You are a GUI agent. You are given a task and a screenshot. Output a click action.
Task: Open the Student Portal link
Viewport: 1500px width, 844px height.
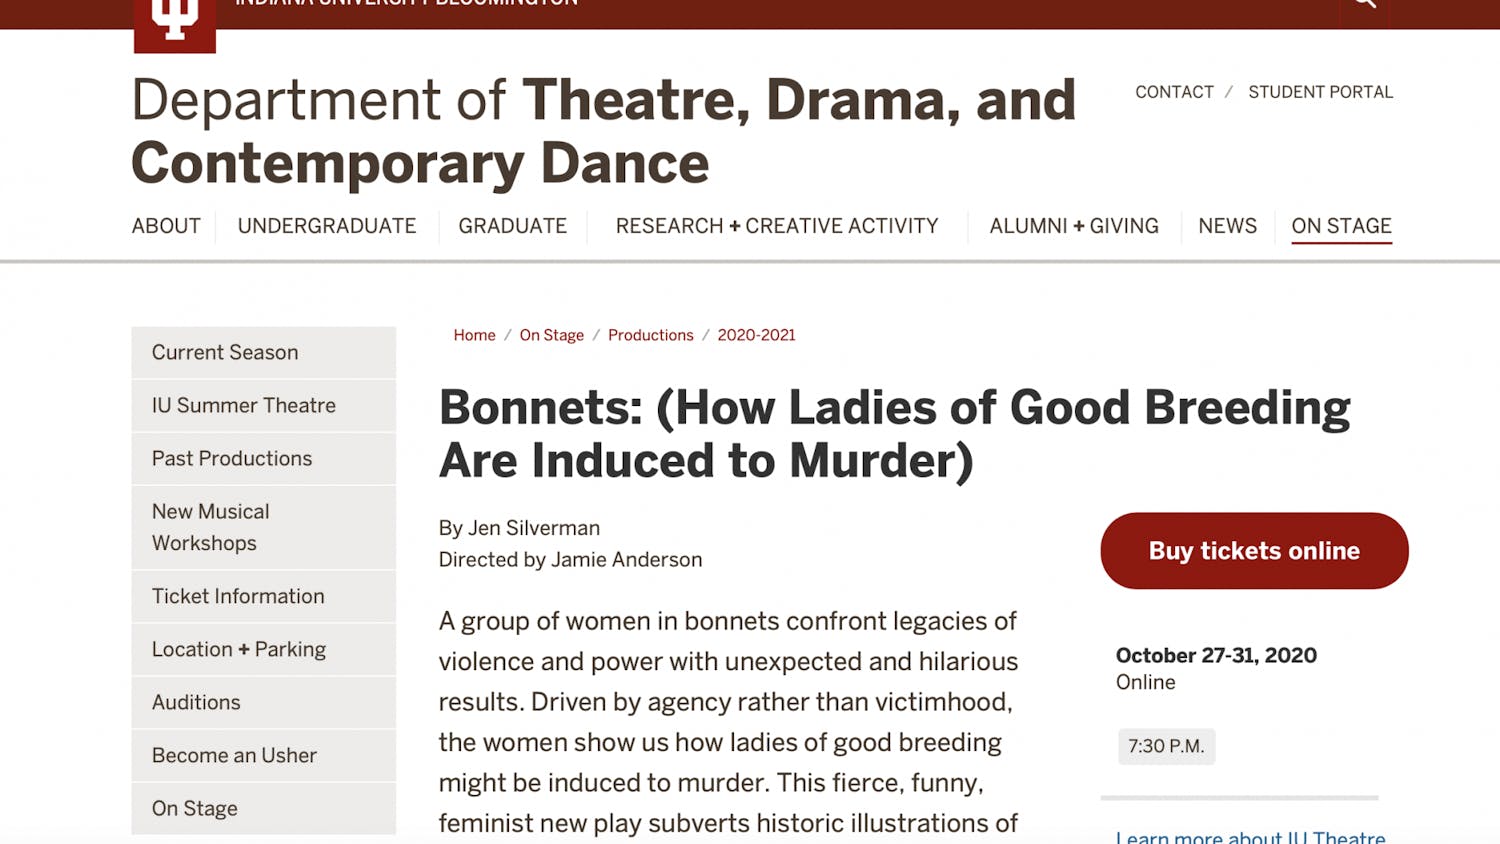pyautogui.click(x=1320, y=92)
